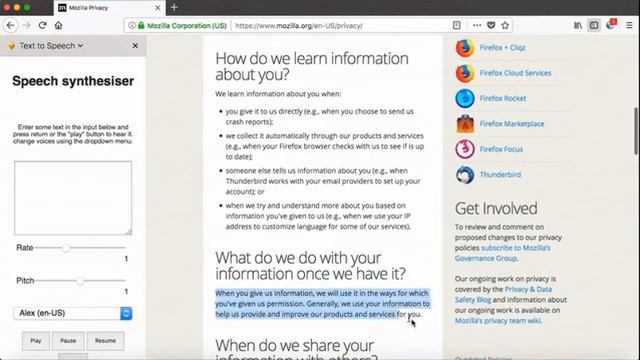Expand the Text to Speech sidebar switcher

point(51,46)
